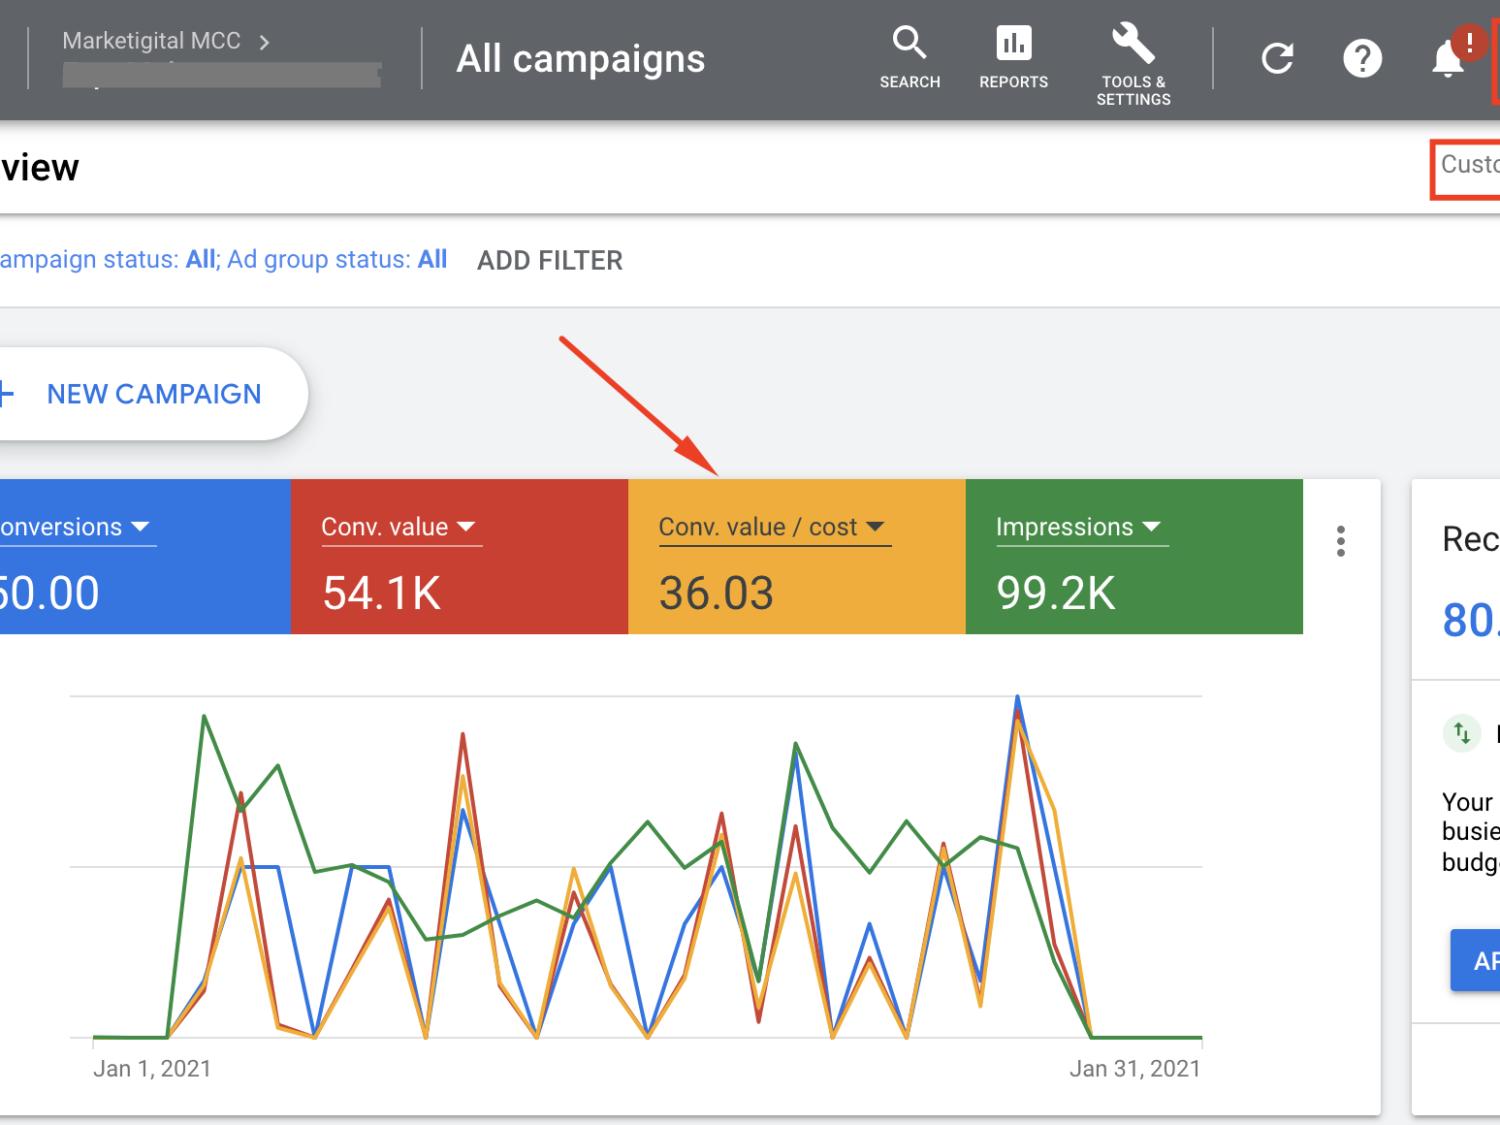Select the green Impressions scorecard value
This screenshot has height=1125, width=1500.
1055,593
